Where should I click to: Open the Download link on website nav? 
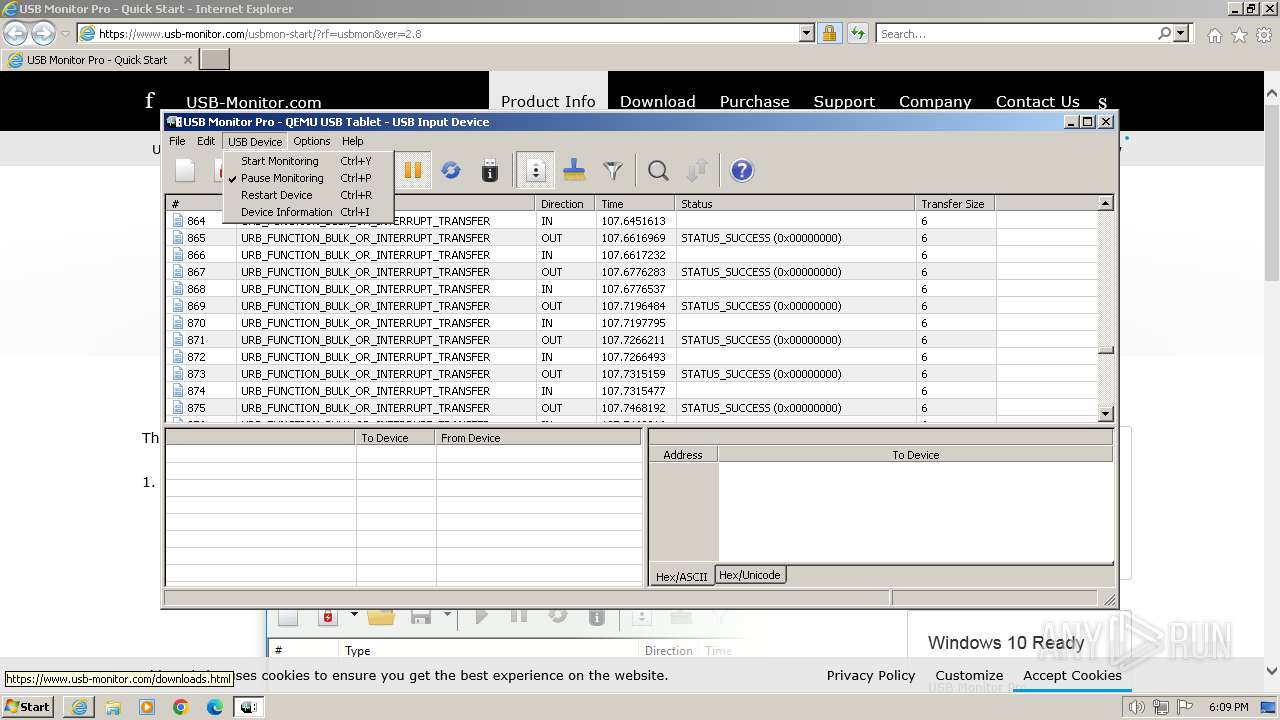[x=657, y=102]
